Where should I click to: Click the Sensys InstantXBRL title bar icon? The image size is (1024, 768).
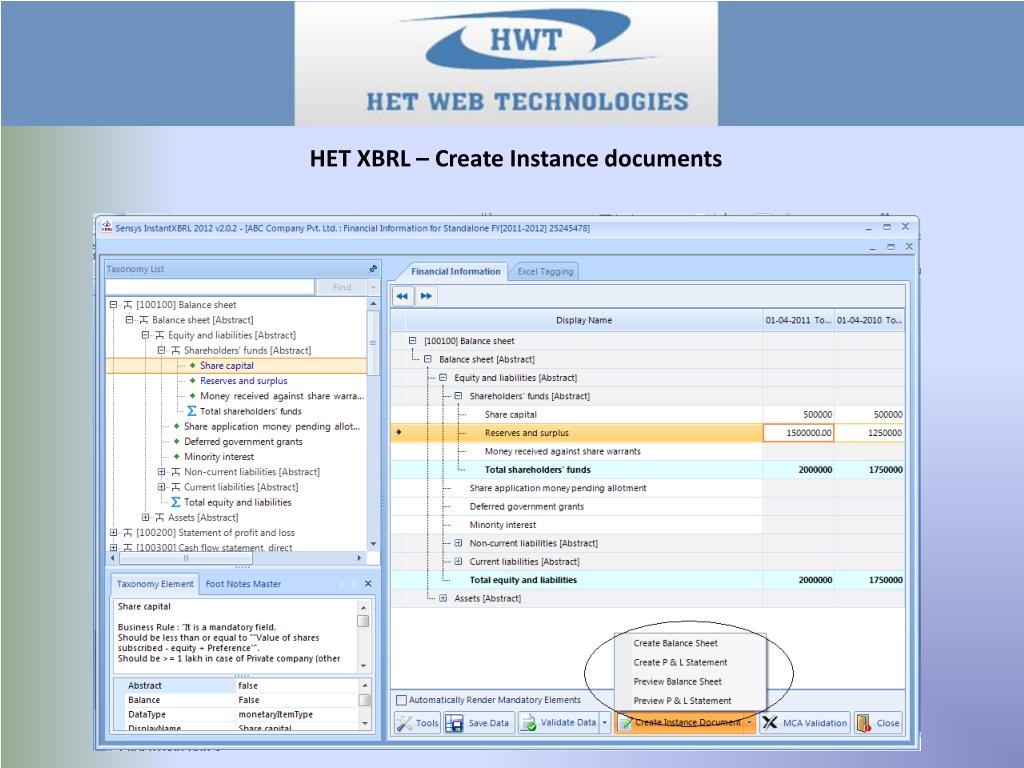[106, 227]
